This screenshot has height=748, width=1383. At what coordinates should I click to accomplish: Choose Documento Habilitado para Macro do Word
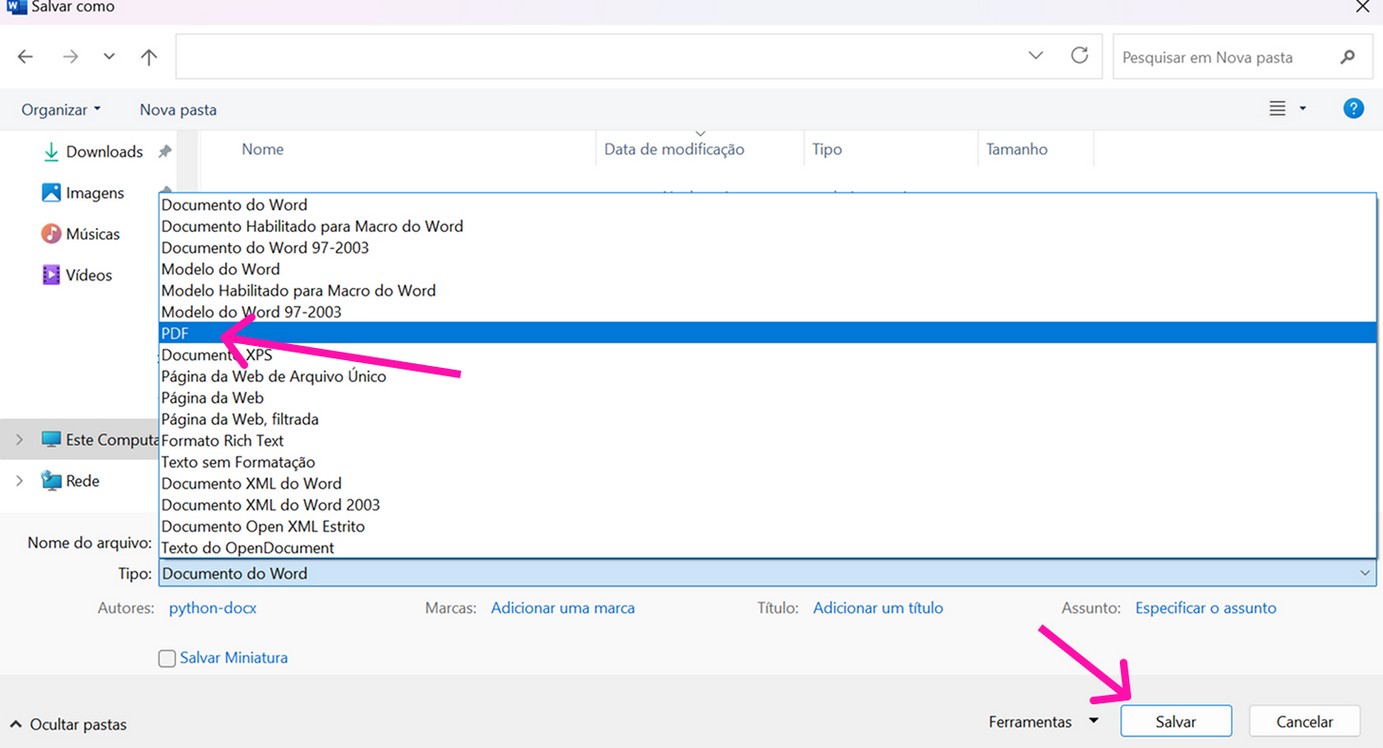767,226
